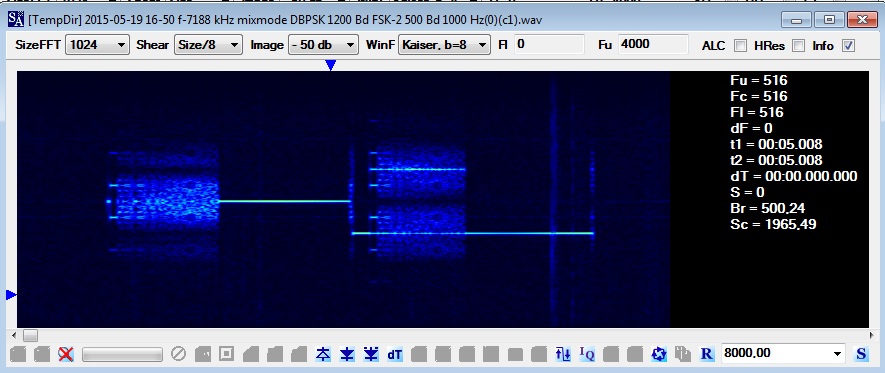The image size is (885, 373).
Task: Open the SizeFFT 1024 dropdown
Action: click(x=97, y=45)
